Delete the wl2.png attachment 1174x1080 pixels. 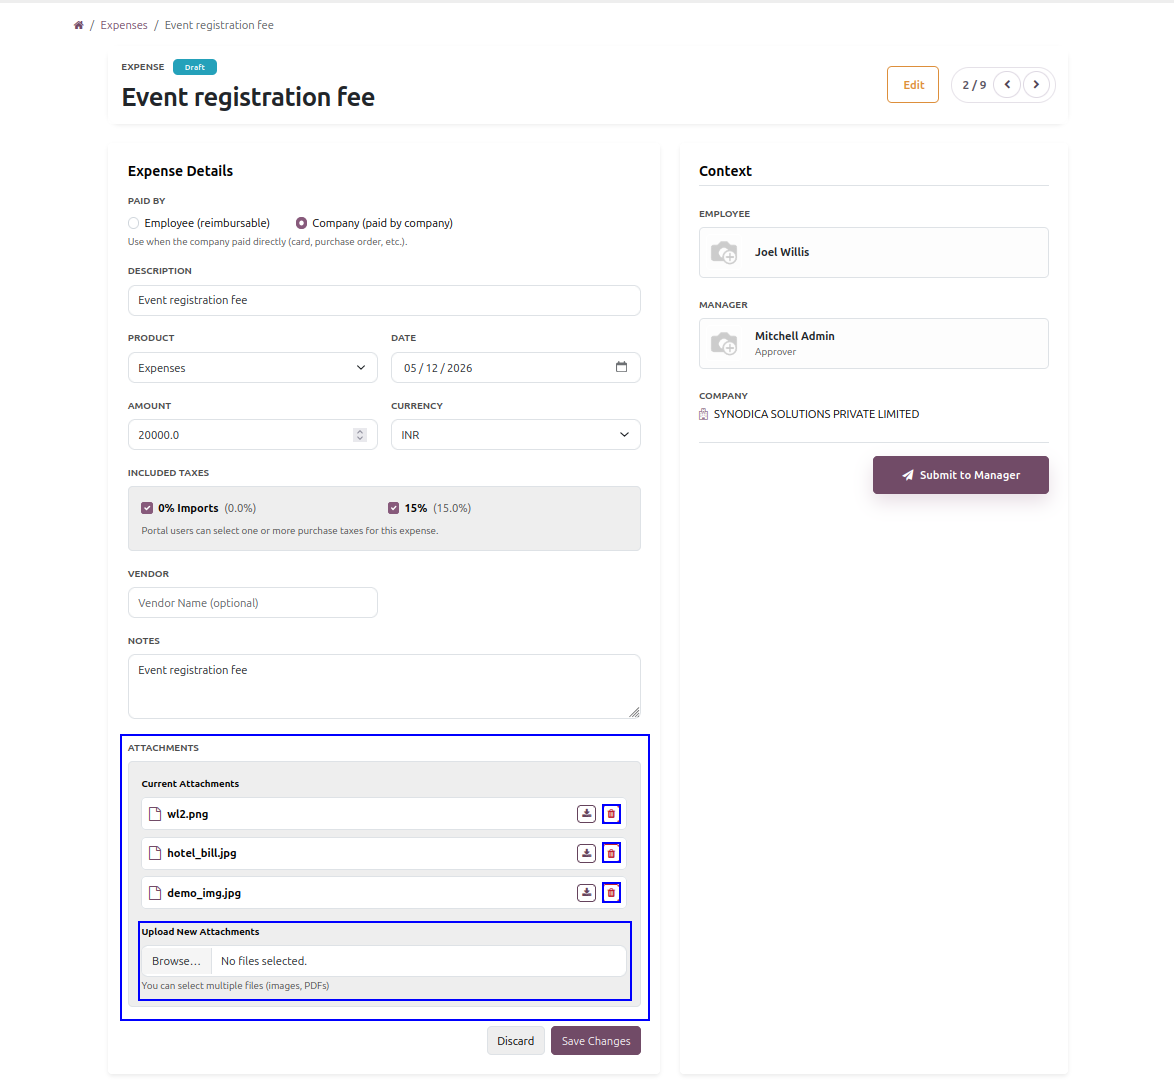pos(611,814)
